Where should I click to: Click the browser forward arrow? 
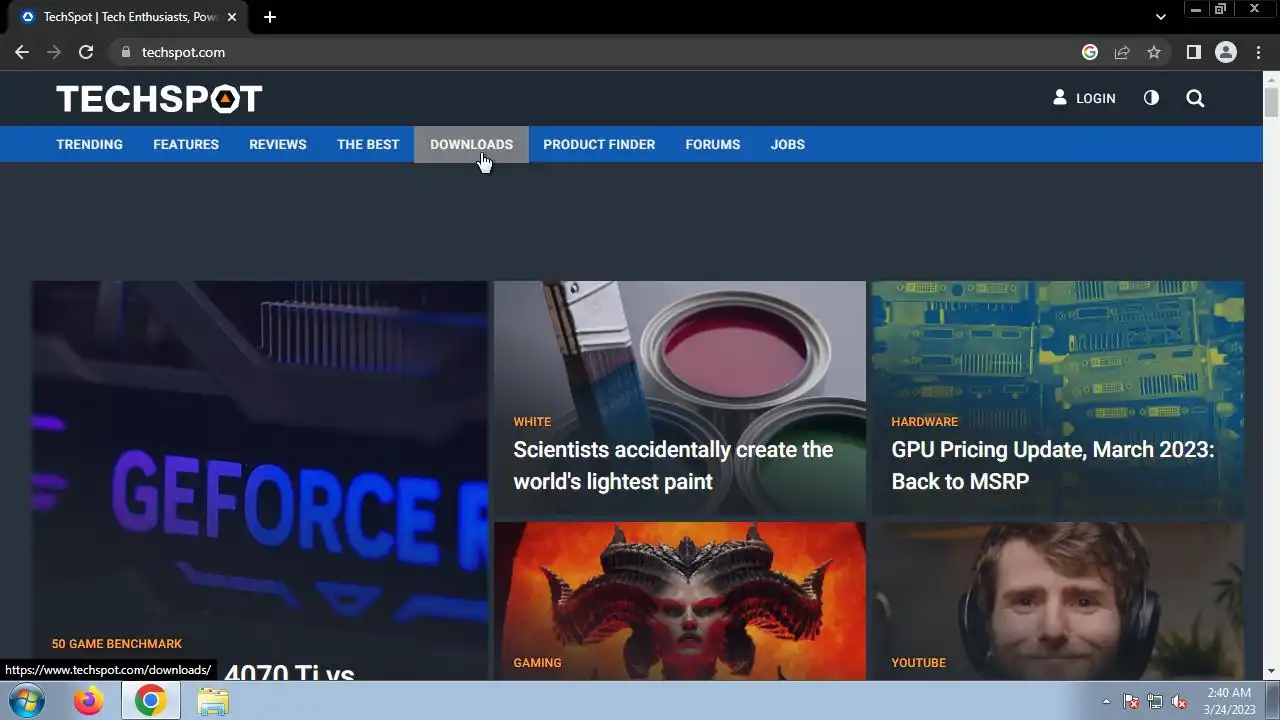[x=54, y=52]
